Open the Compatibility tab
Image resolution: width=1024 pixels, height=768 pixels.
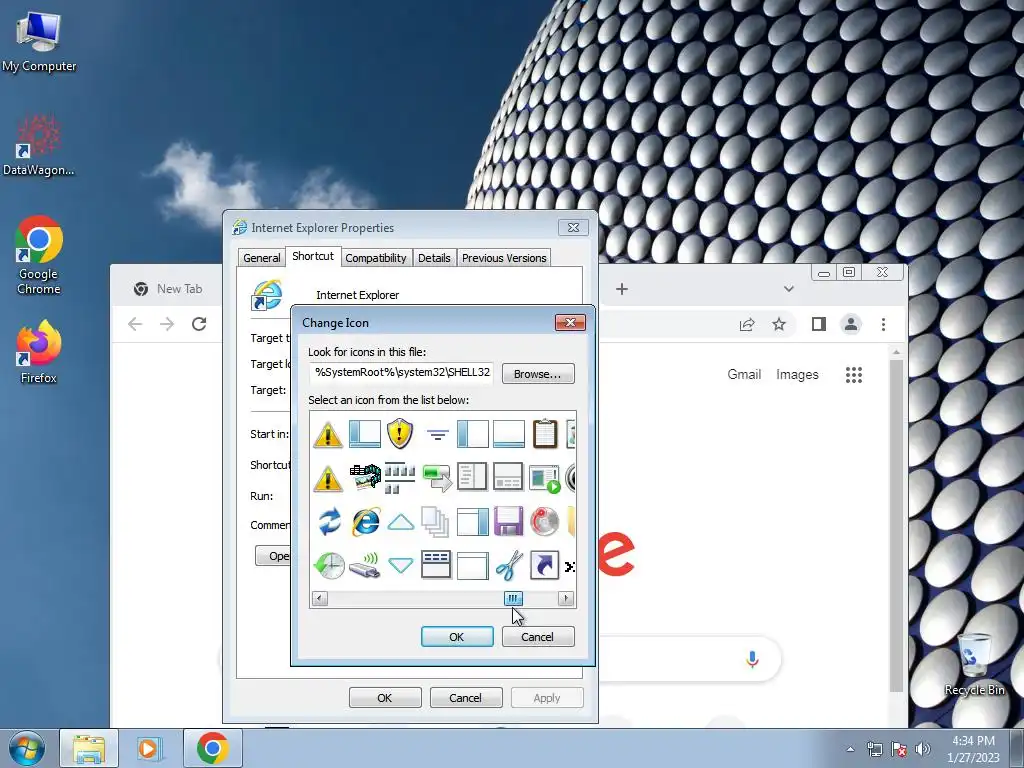(376, 258)
